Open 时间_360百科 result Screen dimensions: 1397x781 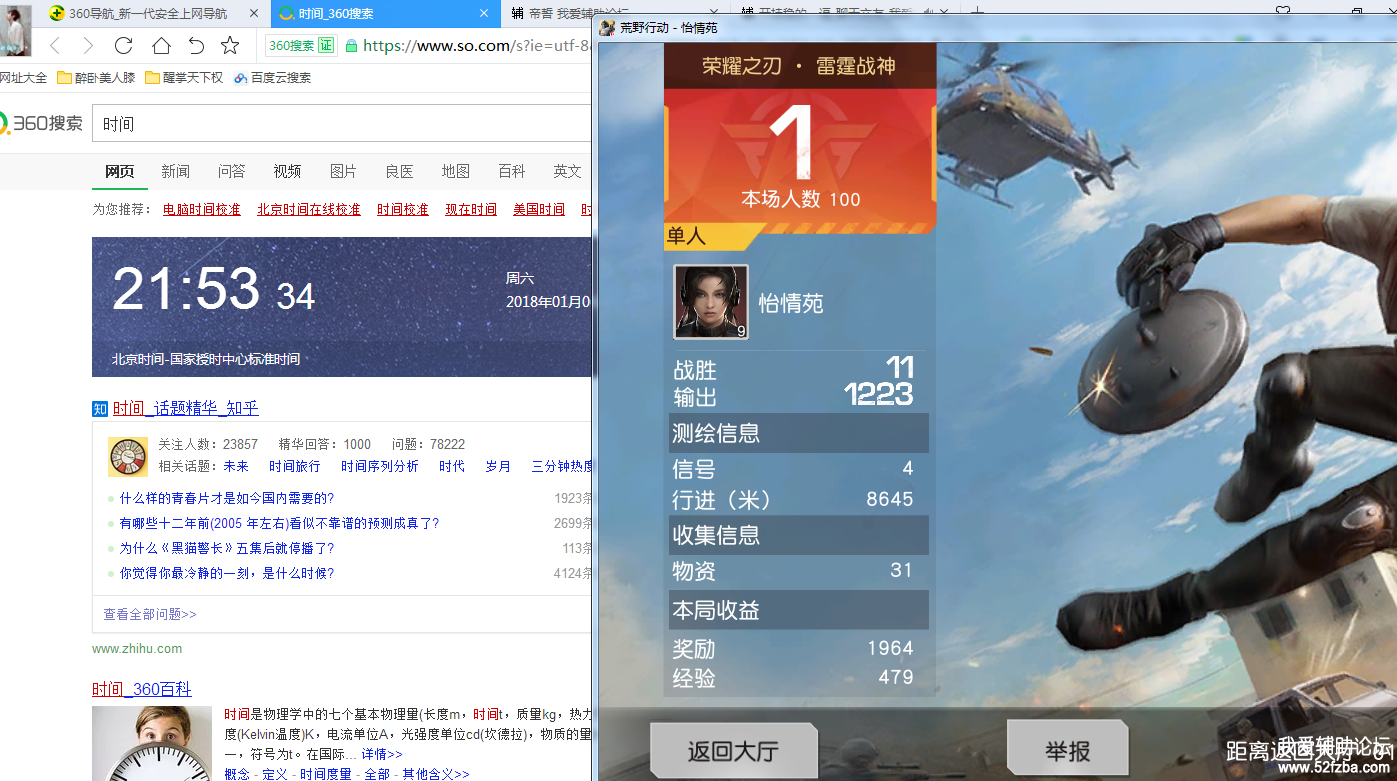point(142,689)
